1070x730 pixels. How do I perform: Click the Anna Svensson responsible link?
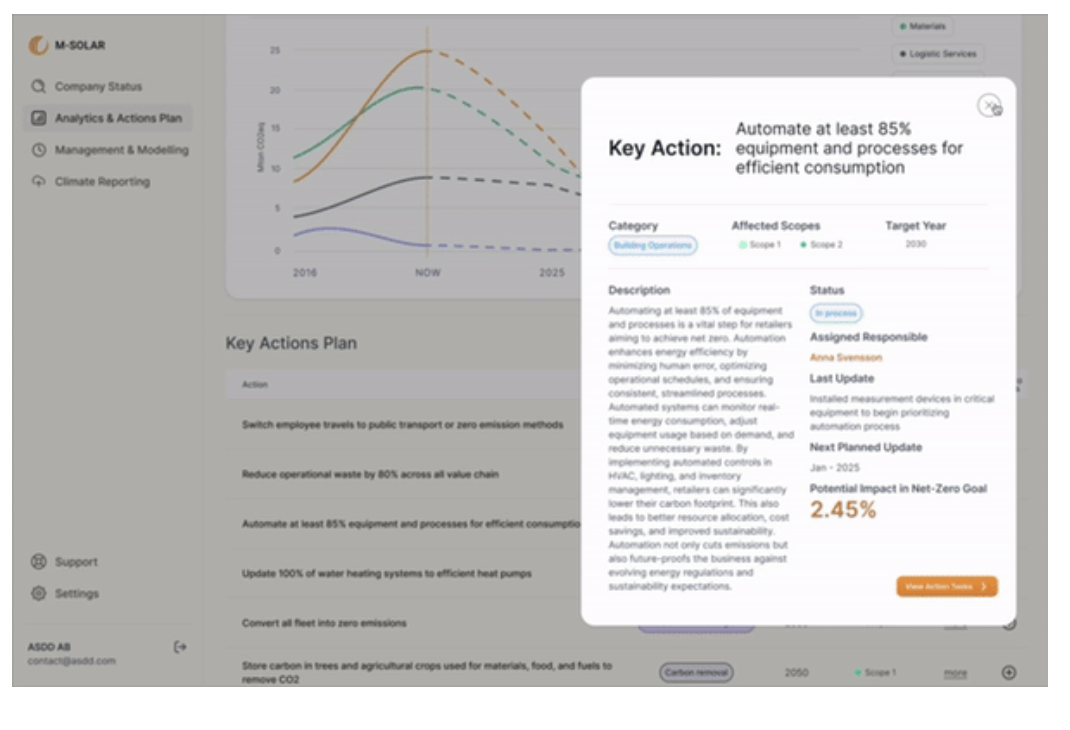845,357
